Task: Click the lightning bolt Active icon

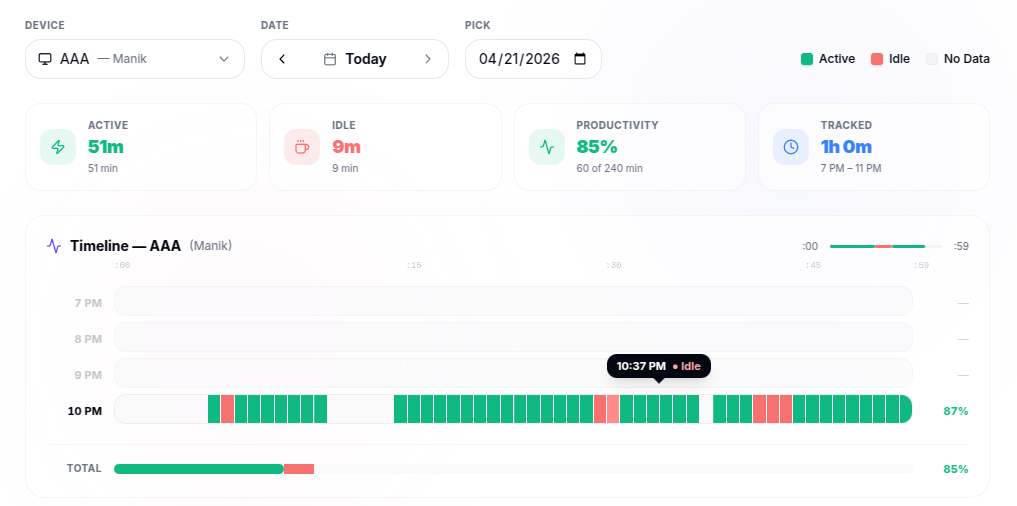Action: [58, 147]
